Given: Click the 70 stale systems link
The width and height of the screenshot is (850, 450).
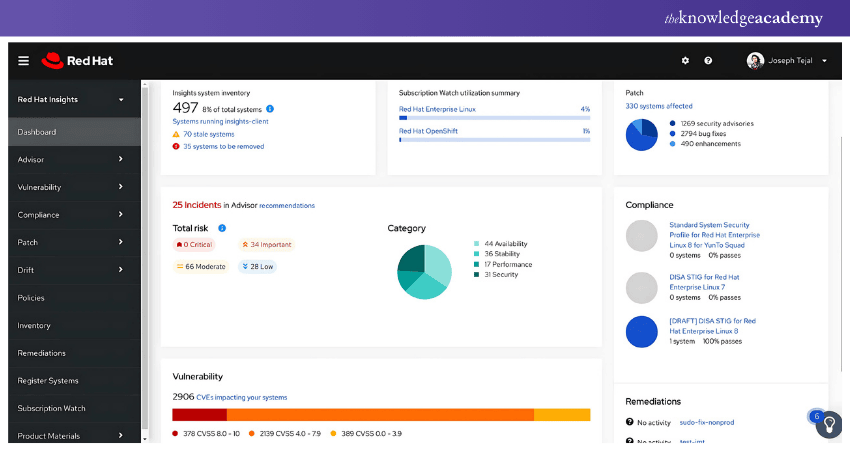Looking at the screenshot, I should [x=208, y=134].
